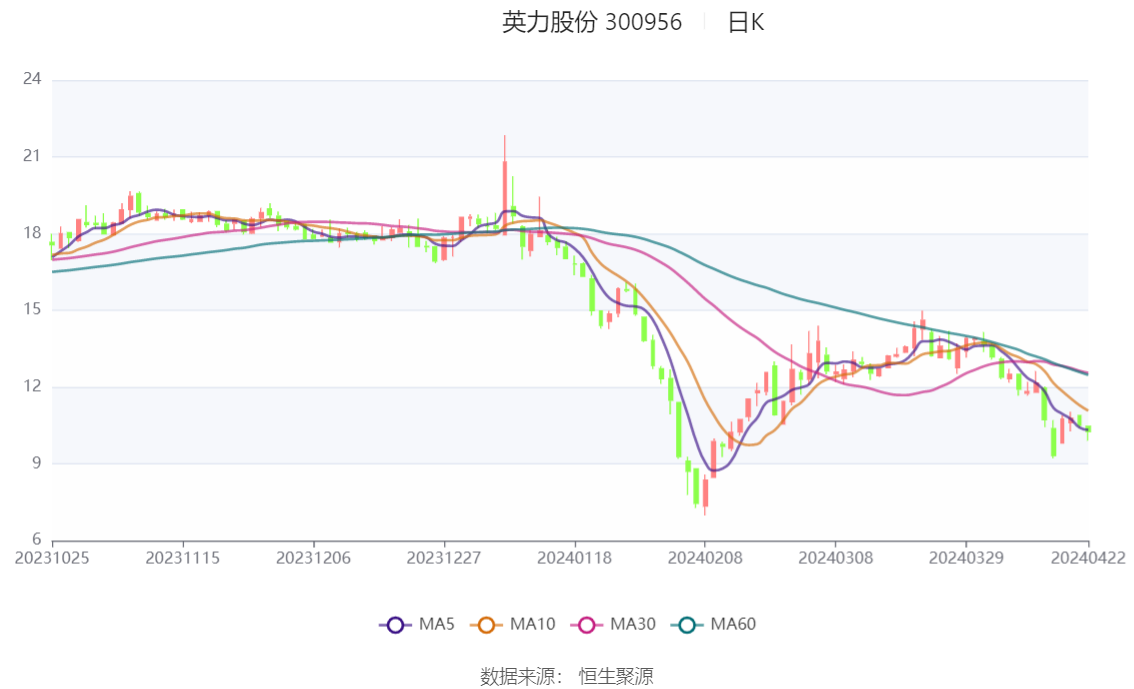The width and height of the screenshot is (1134, 689).
Task: Click x-axis date label 20240422
Action: [1088, 558]
